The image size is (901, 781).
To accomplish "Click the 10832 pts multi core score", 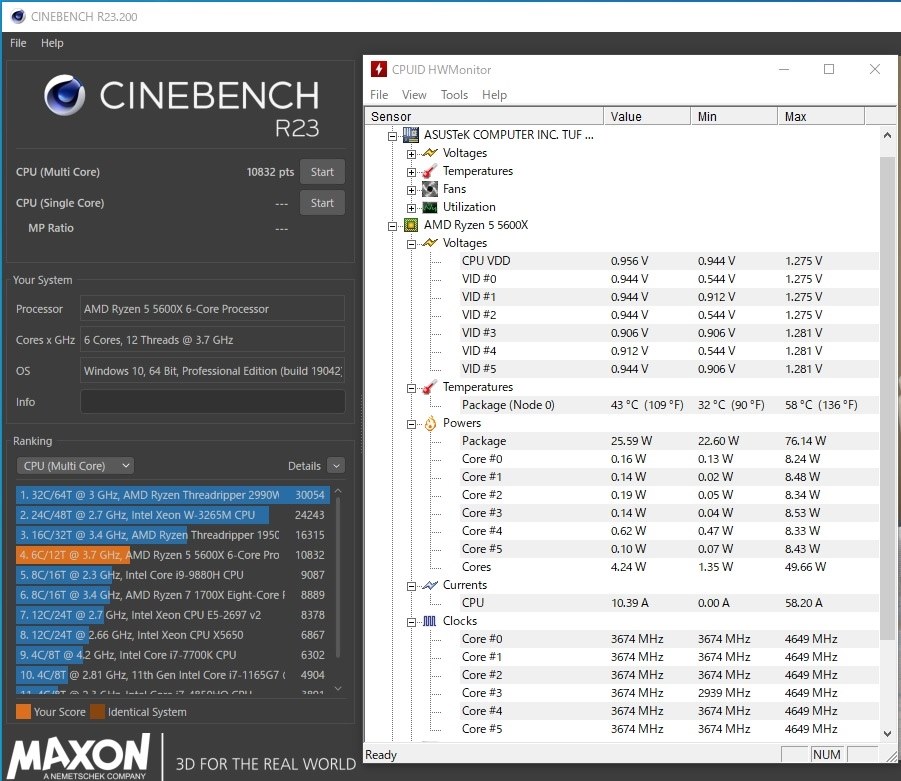I will tap(270, 172).
